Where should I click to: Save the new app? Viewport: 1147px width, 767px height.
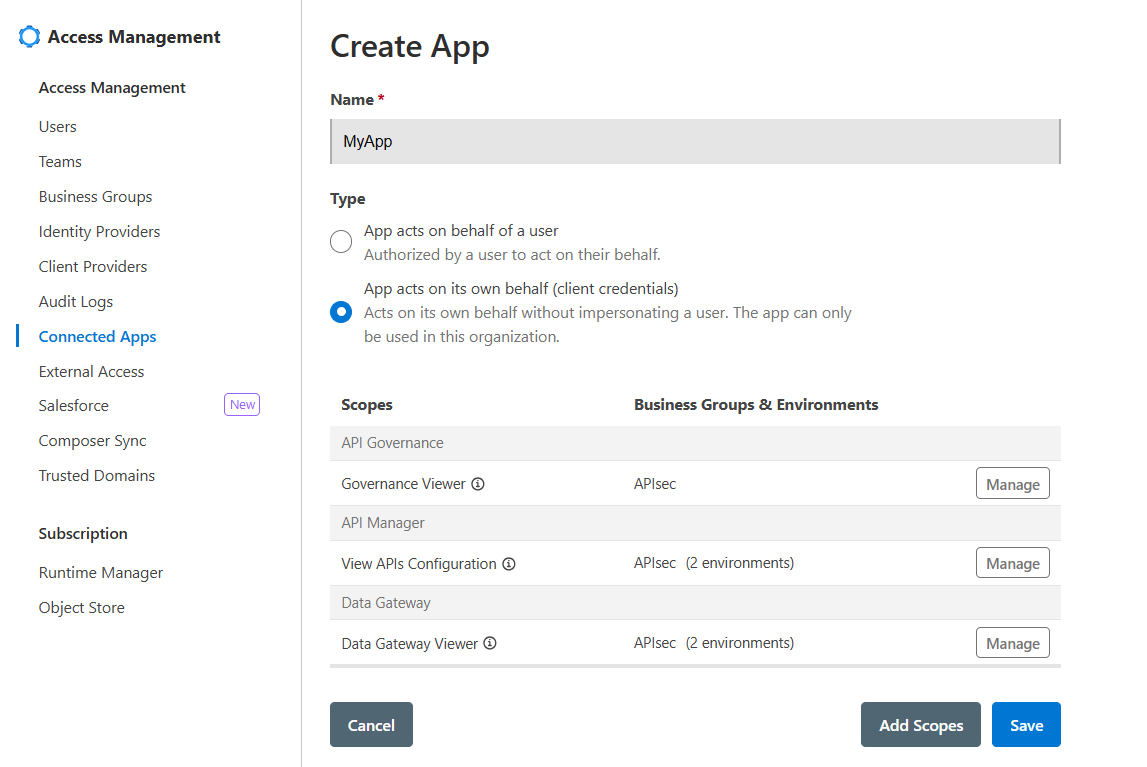[1026, 724]
